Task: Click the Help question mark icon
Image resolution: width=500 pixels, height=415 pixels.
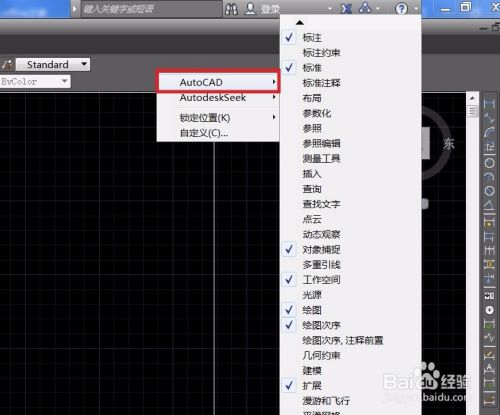Action: pyautogui.click(x=401, y=8)
